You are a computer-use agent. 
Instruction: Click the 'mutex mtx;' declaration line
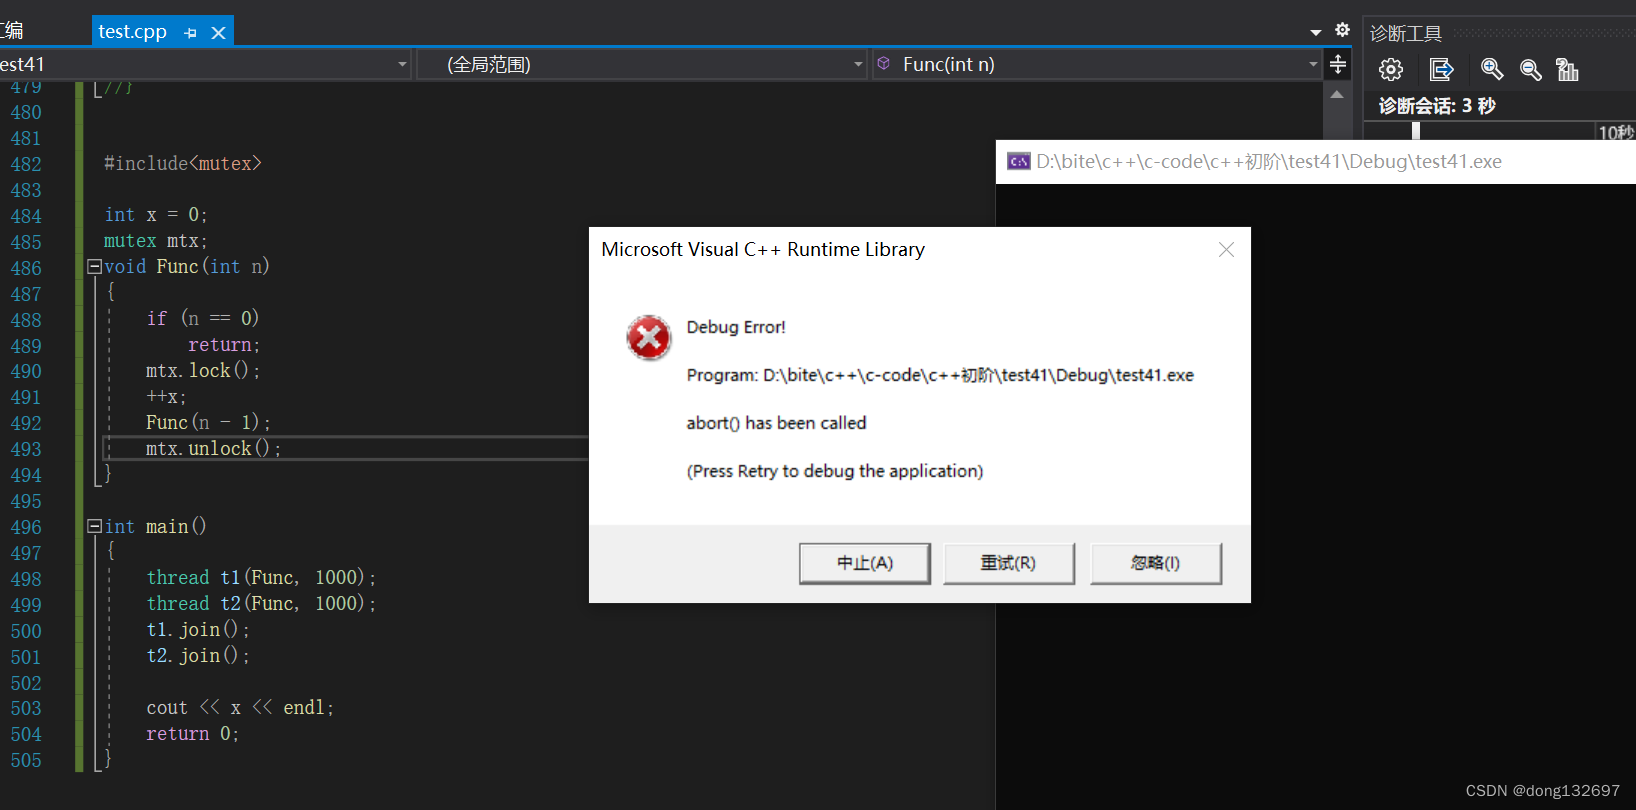coord(156,241)
